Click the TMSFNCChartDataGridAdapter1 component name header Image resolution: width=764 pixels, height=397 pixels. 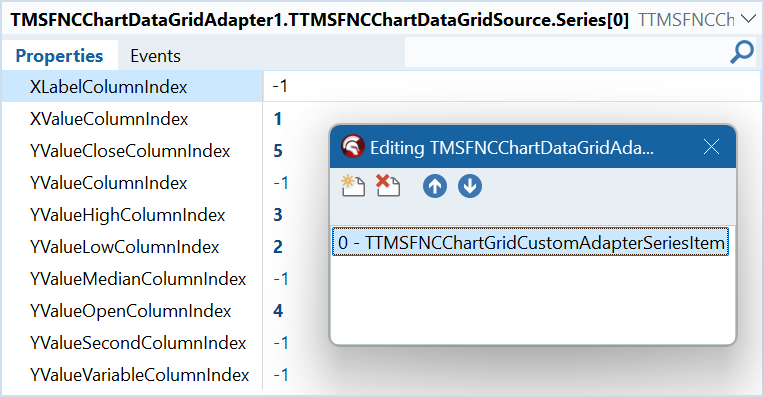320,20
